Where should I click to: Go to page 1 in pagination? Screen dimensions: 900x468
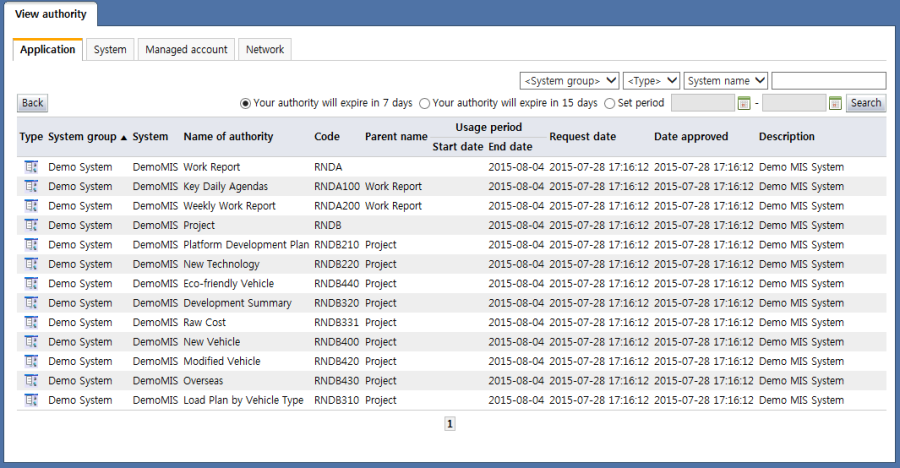point(450,424)
